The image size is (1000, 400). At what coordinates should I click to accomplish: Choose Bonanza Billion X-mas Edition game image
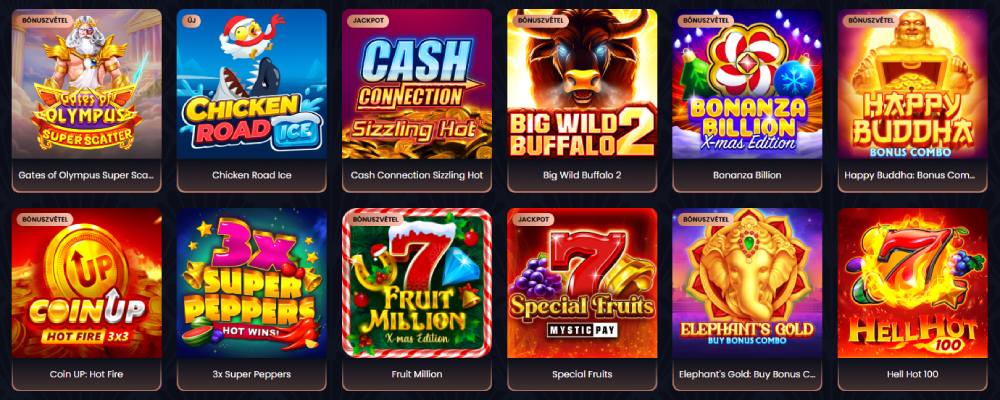[x=747, y=84]
